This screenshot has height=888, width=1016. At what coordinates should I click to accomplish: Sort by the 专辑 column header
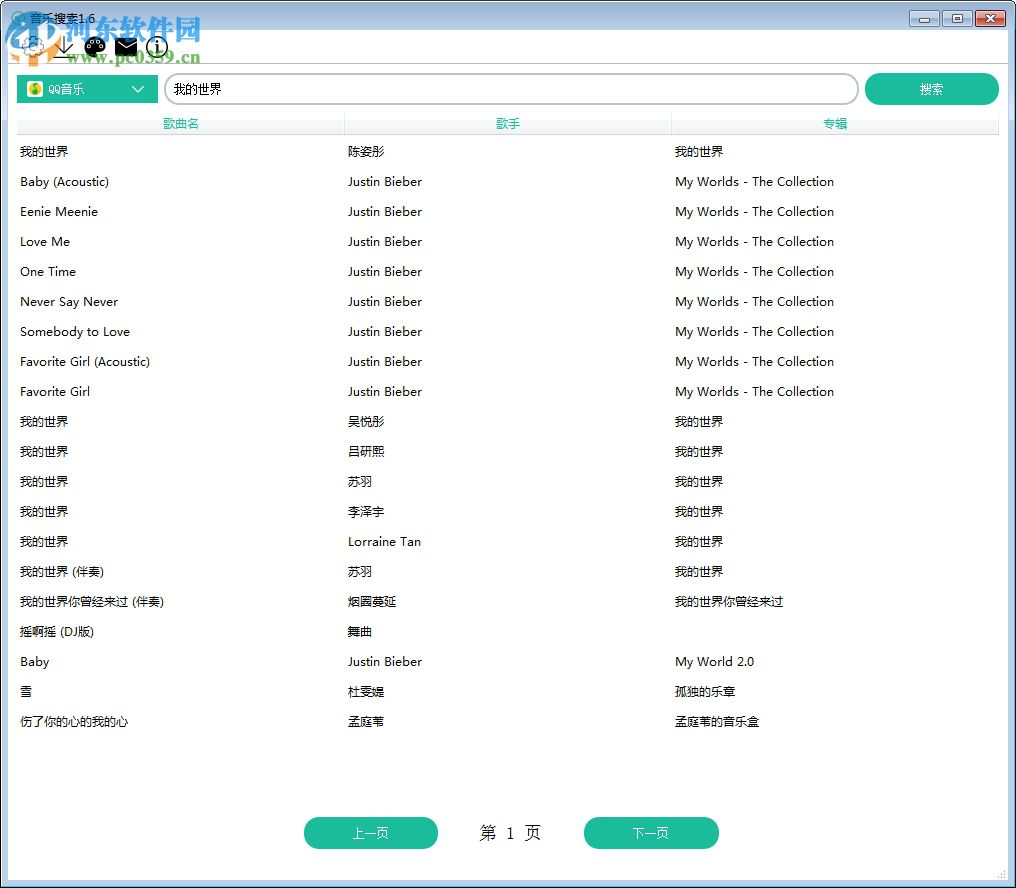pos(835,123)
